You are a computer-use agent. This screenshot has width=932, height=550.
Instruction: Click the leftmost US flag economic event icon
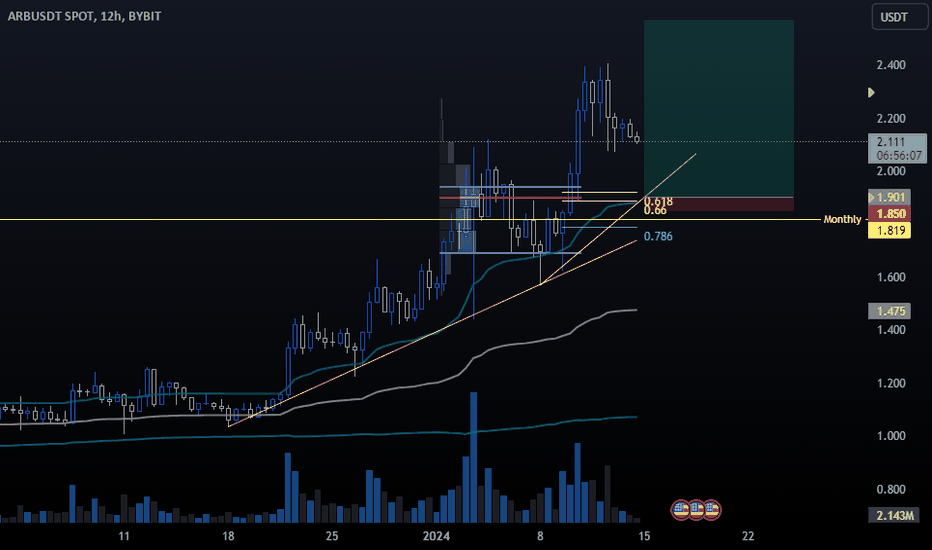click(681, 510)
